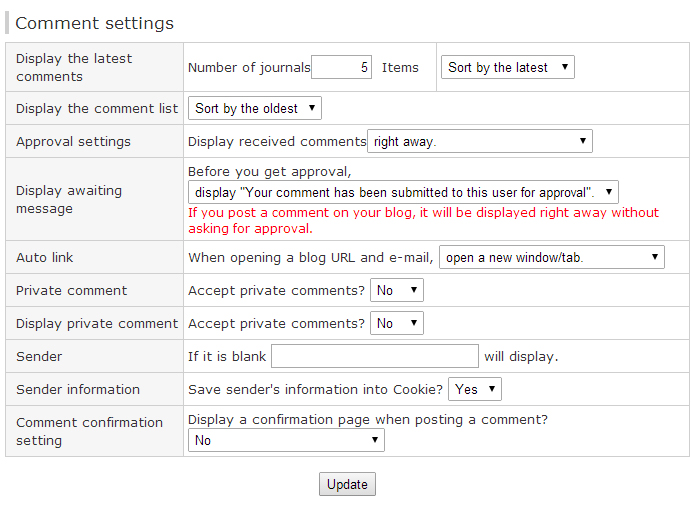Click the blank Sender name text field
This screenshot has height=507, width=691.
(375, 356)
